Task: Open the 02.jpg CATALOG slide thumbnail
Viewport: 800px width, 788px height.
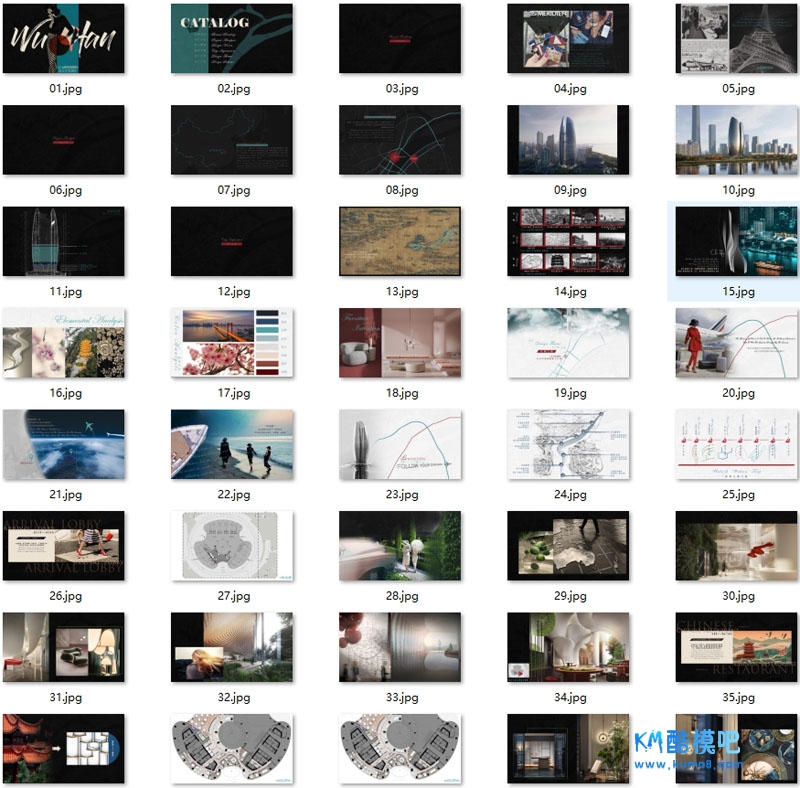Action: click(x=232, y=39)
